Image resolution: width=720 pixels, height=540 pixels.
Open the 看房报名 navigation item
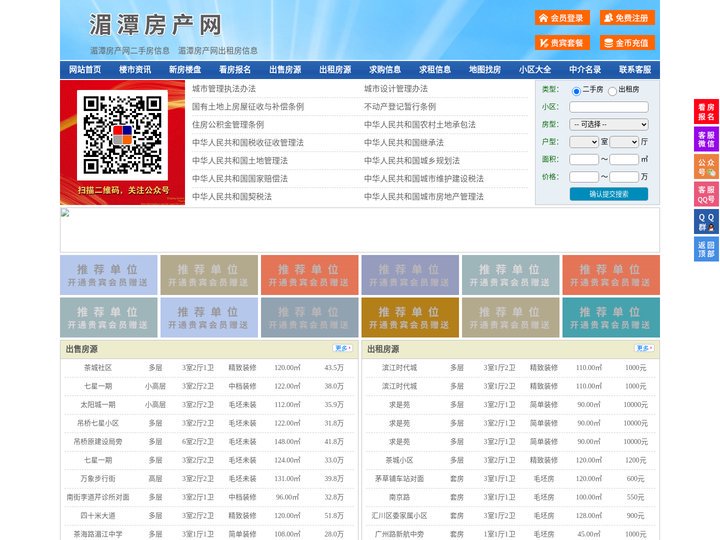coord(235,70)
